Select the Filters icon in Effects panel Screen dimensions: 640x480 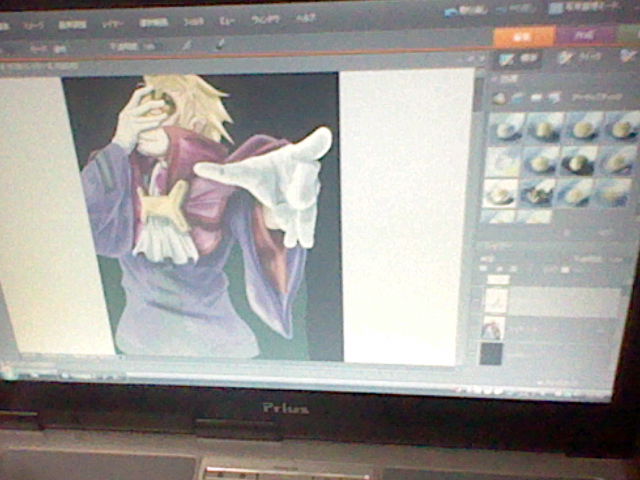pos(500,97)
